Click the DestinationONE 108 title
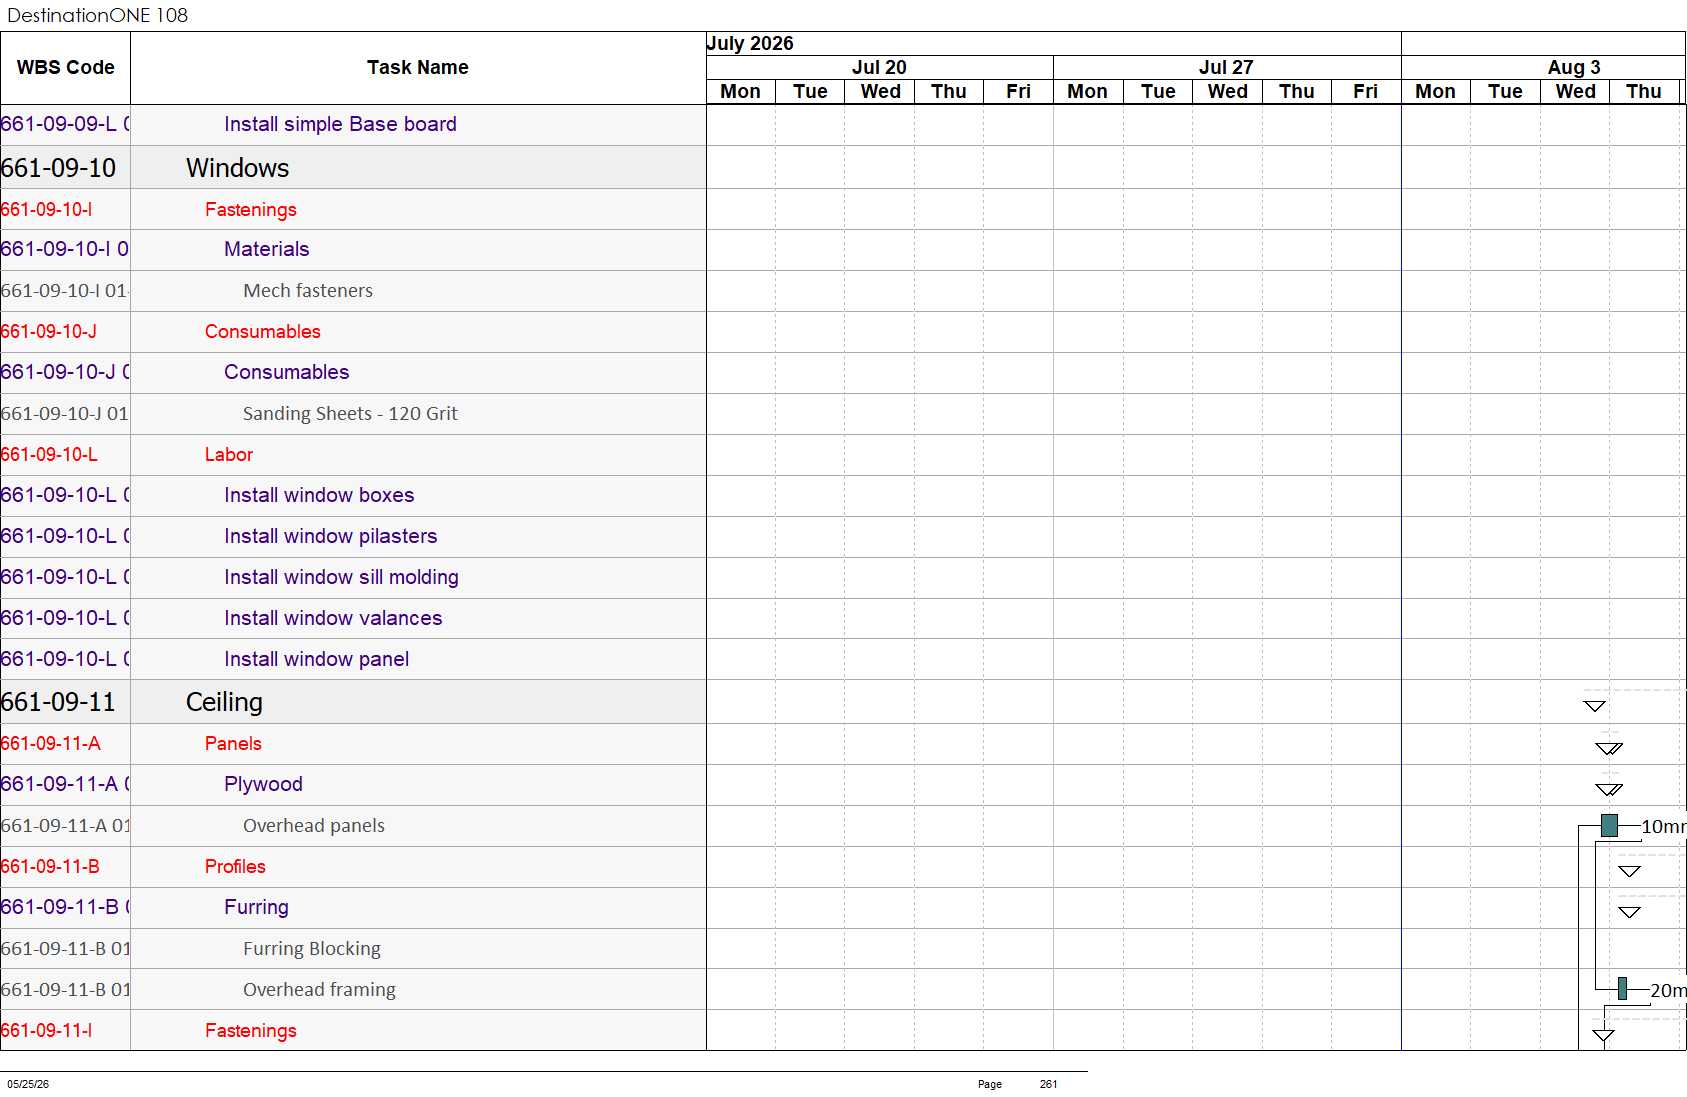Viewport: 1687px width, 1097px height. coord(98,15)
